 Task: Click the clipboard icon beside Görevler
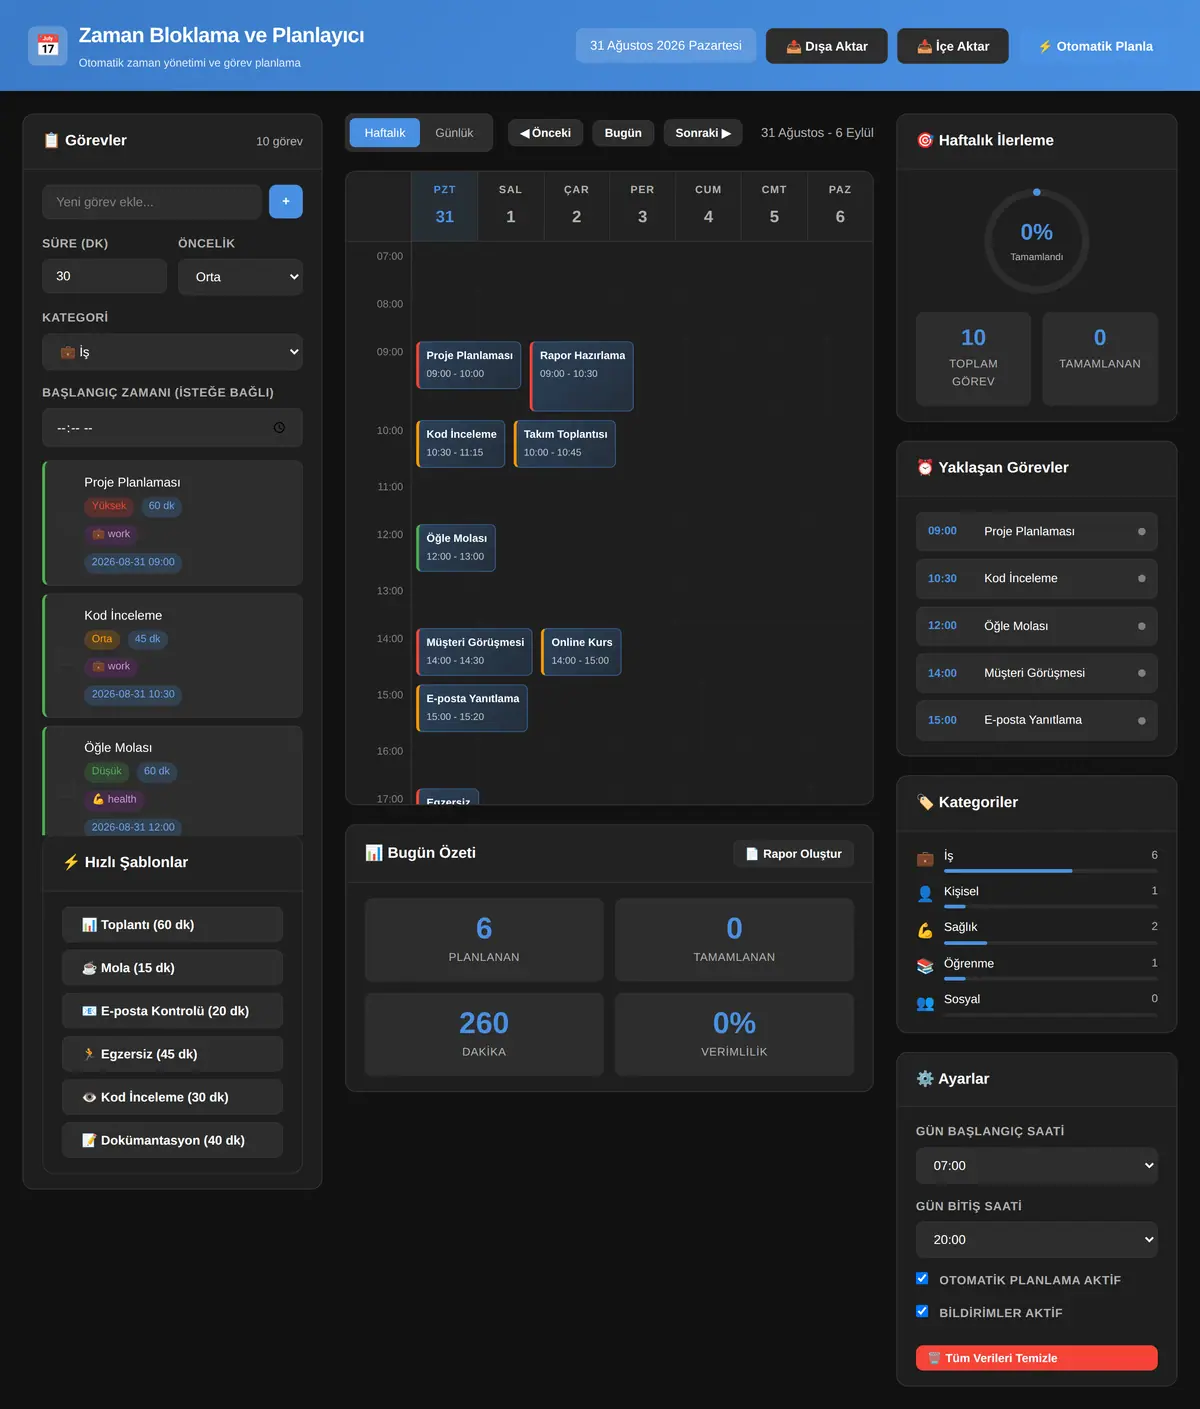(x=51, y=140)
